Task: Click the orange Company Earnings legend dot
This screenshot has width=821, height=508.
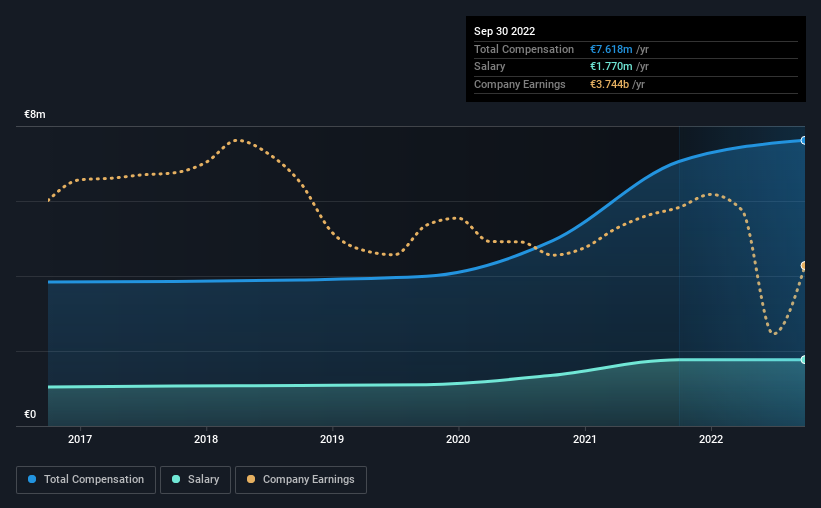Action: [x=251, y=479]
